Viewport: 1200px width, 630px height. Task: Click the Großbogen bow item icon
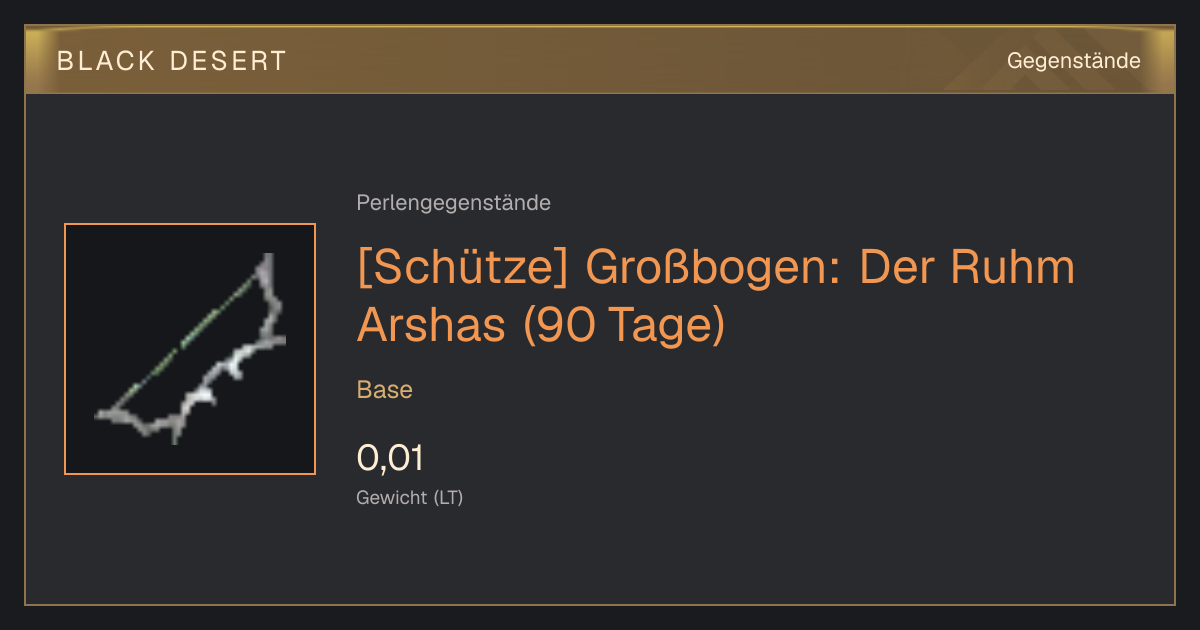coord(190,349)
